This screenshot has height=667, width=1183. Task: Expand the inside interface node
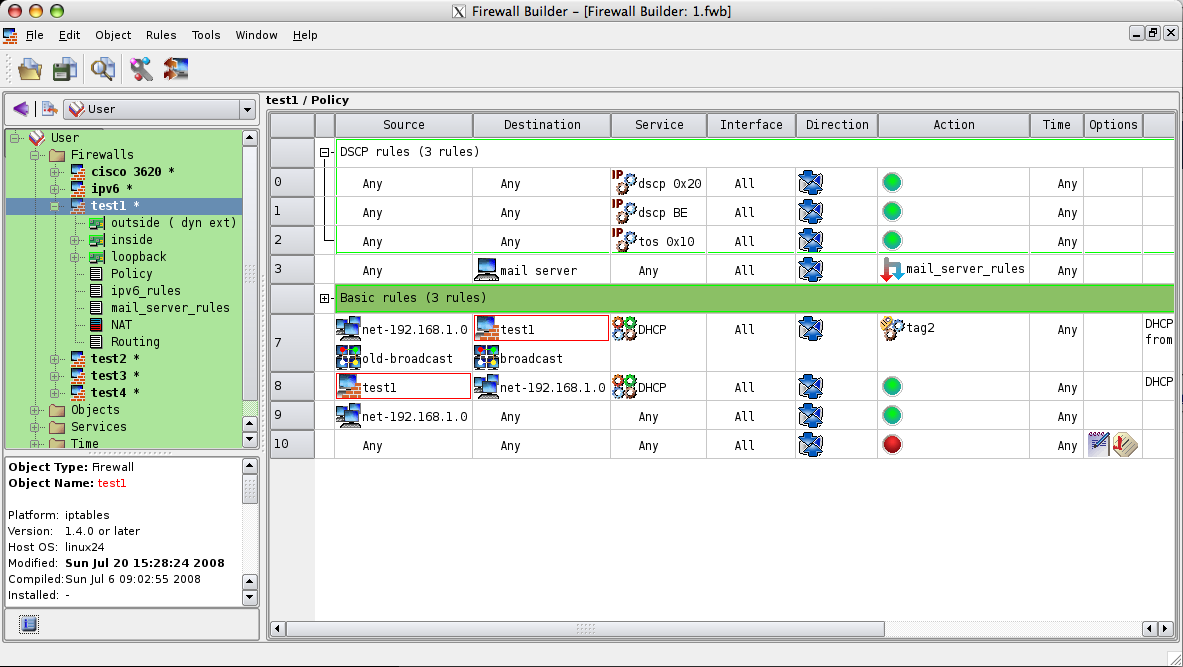point(75,240)
